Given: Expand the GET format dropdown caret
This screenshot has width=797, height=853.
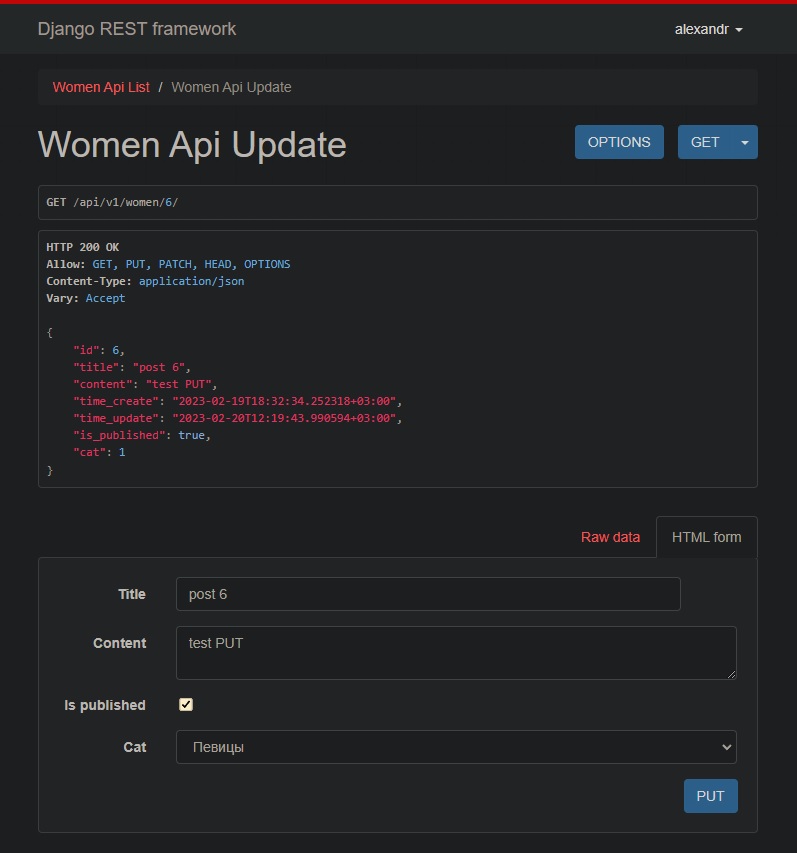Looking at the screenshot, I should coord(745,142).
